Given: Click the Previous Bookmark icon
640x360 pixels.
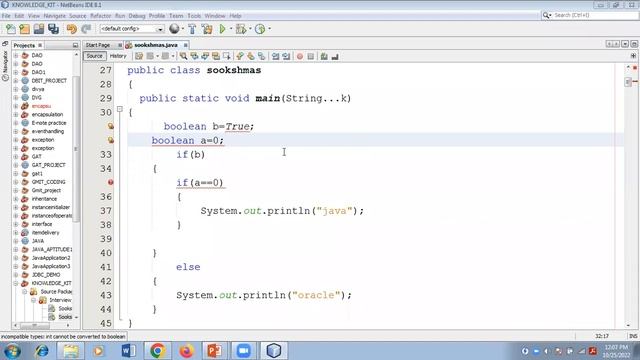Looking at the screenshot, I should [240, 56].
